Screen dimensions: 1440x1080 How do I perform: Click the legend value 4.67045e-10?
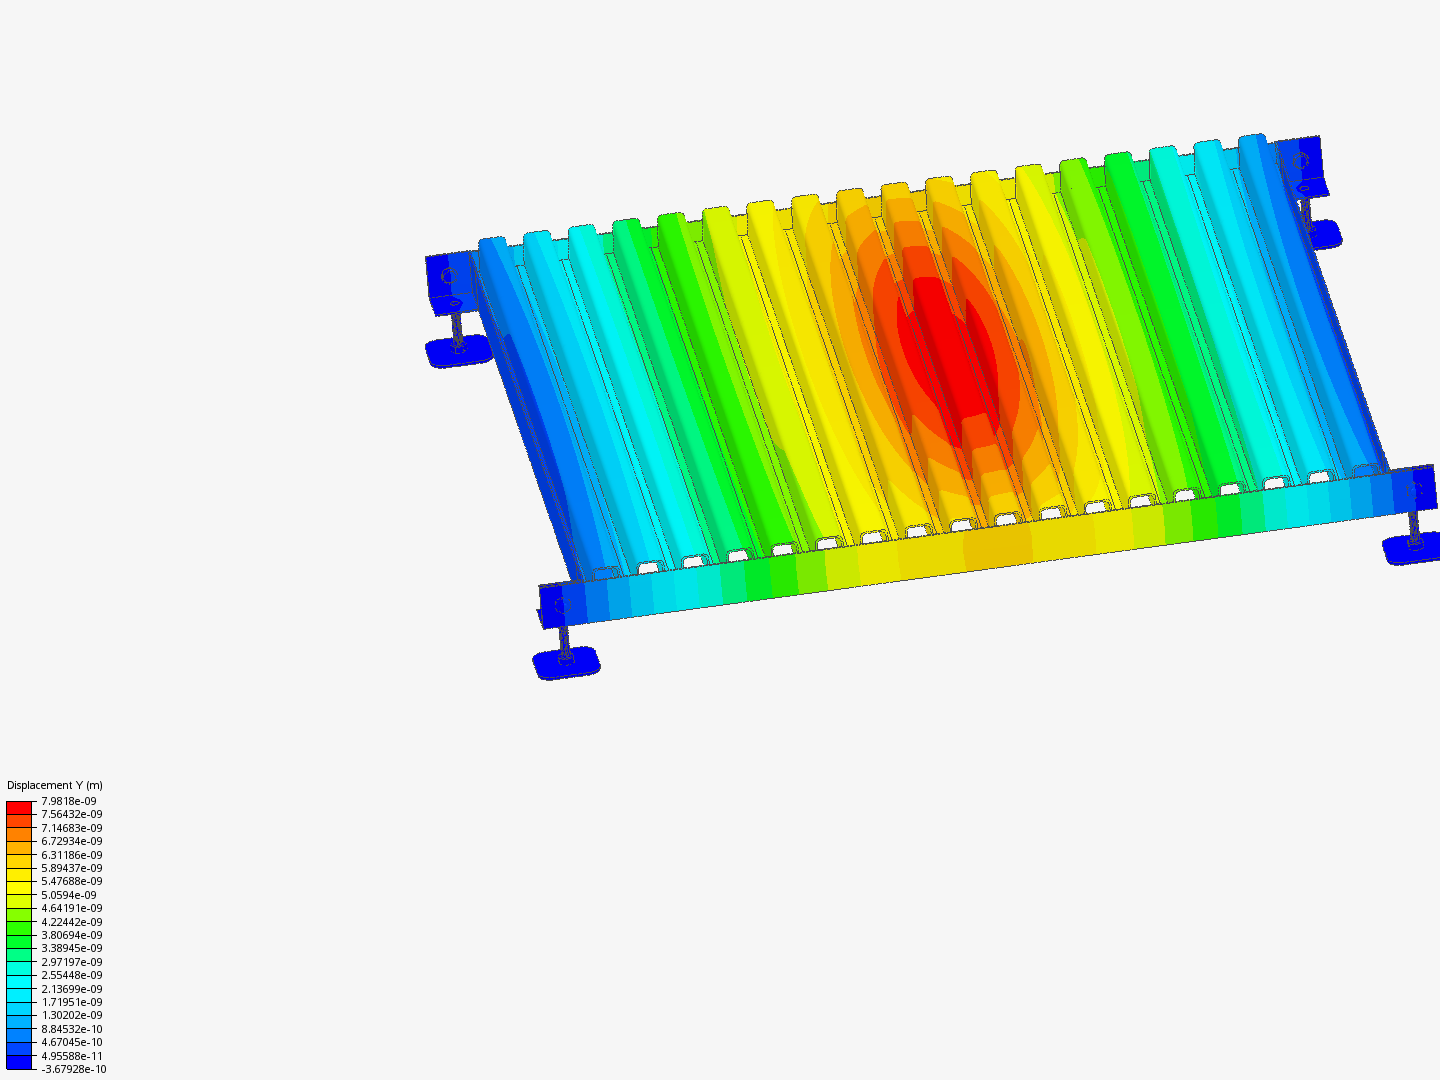pos(71,1042)
